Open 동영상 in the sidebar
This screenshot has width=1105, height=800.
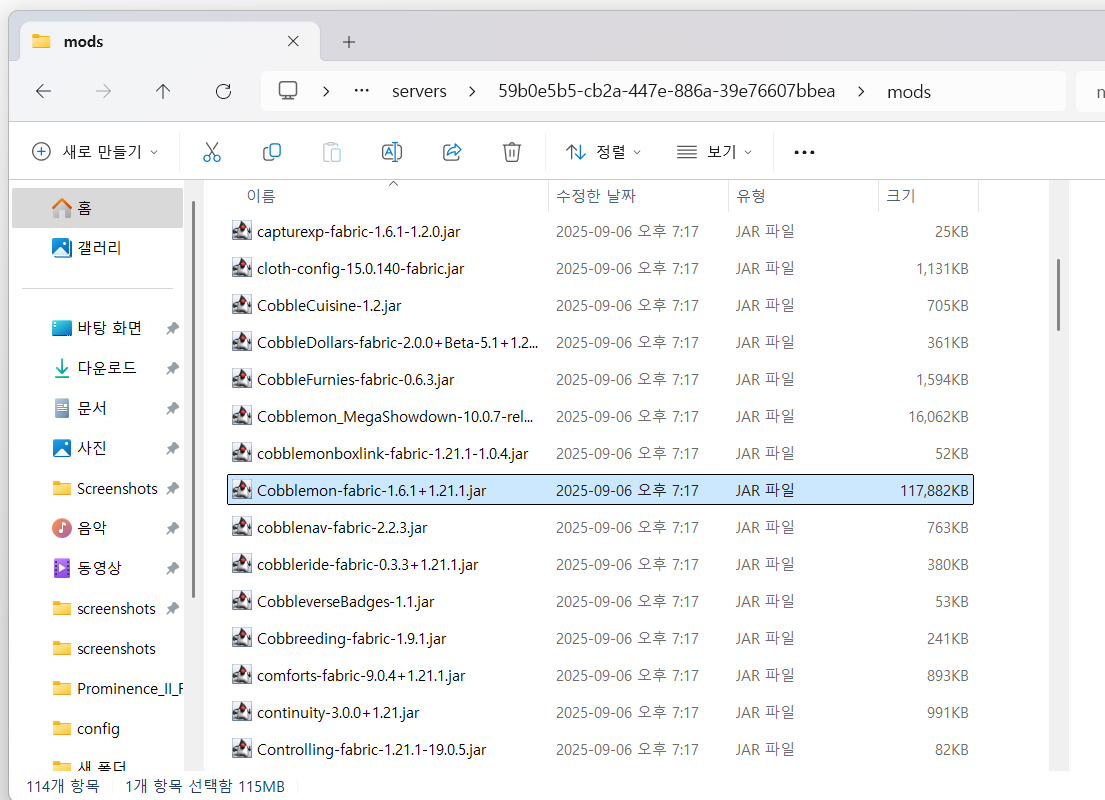coord(97,568)
